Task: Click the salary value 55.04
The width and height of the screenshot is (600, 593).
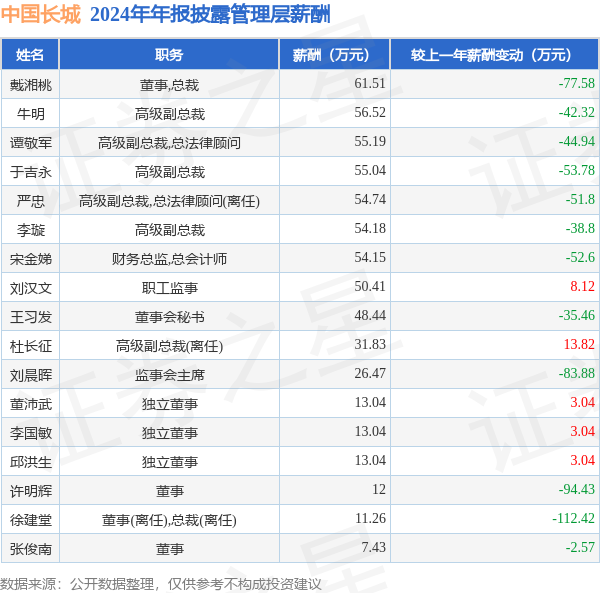Action: point(370,171)
